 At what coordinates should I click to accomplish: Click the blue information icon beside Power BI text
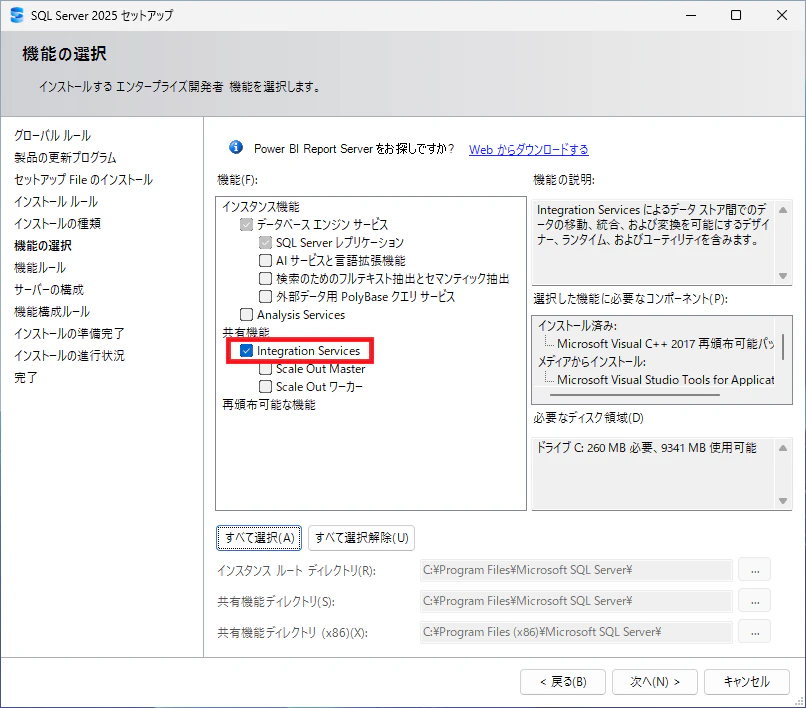[x=236, y=148]
